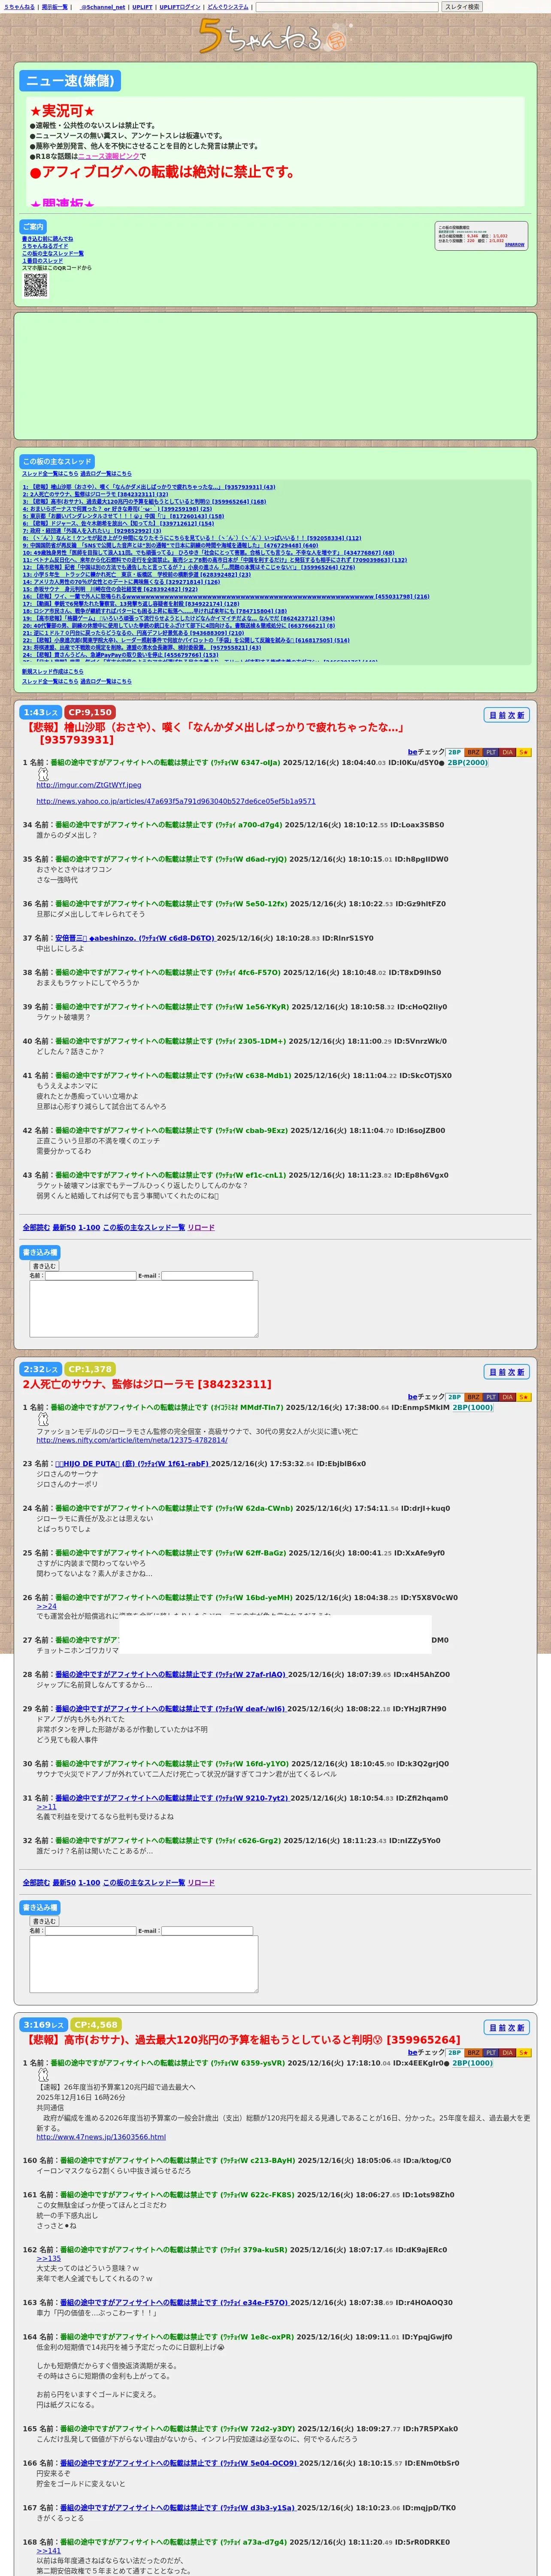Screen dimensions: 551x2576
Task: Click 目前次新 navigation in 高市 thread
Action: [x=506, y=2027]
